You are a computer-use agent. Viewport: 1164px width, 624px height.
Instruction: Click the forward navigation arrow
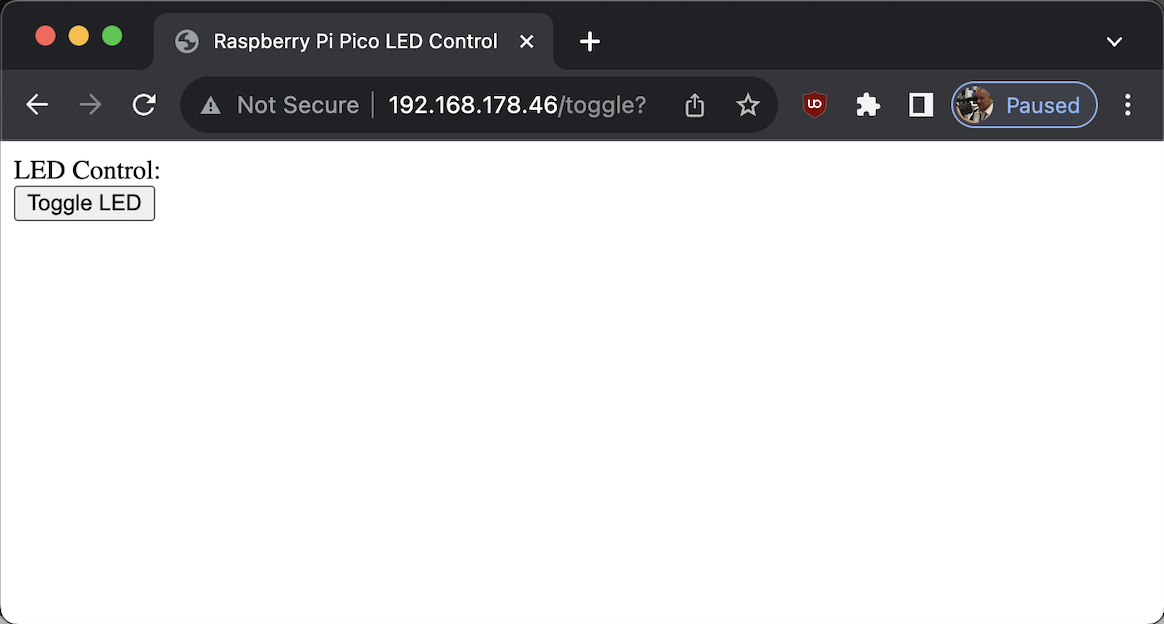click(x=91, y=105)
